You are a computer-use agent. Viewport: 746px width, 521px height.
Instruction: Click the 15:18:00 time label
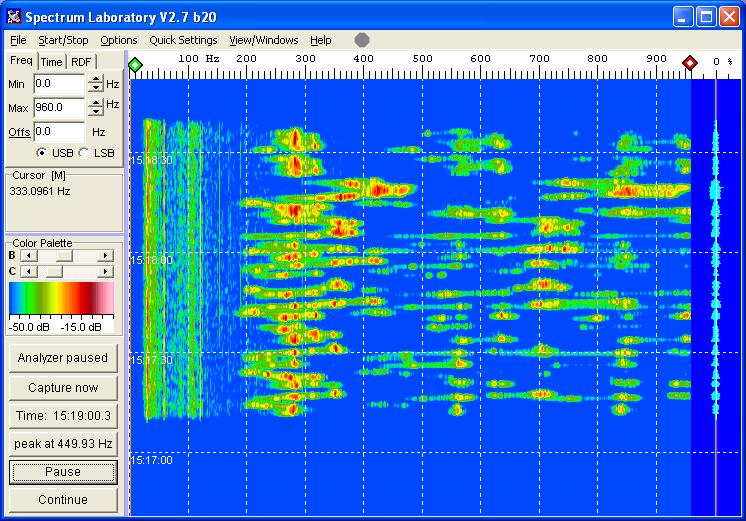click(151, 260)
